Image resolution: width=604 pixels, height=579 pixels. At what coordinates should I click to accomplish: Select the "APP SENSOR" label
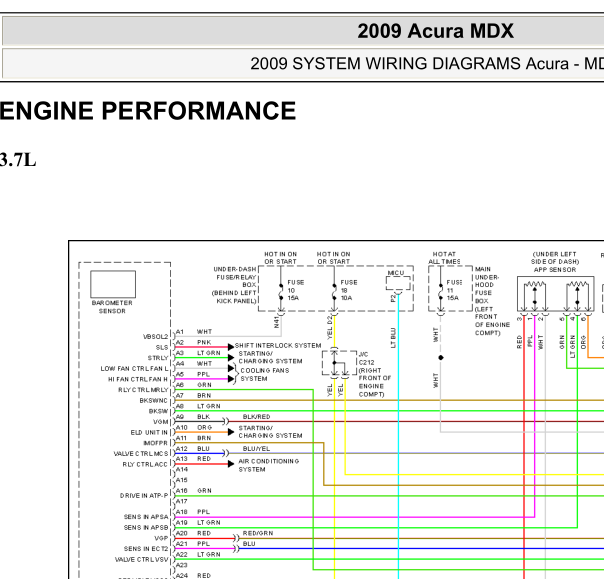point(555,270)
